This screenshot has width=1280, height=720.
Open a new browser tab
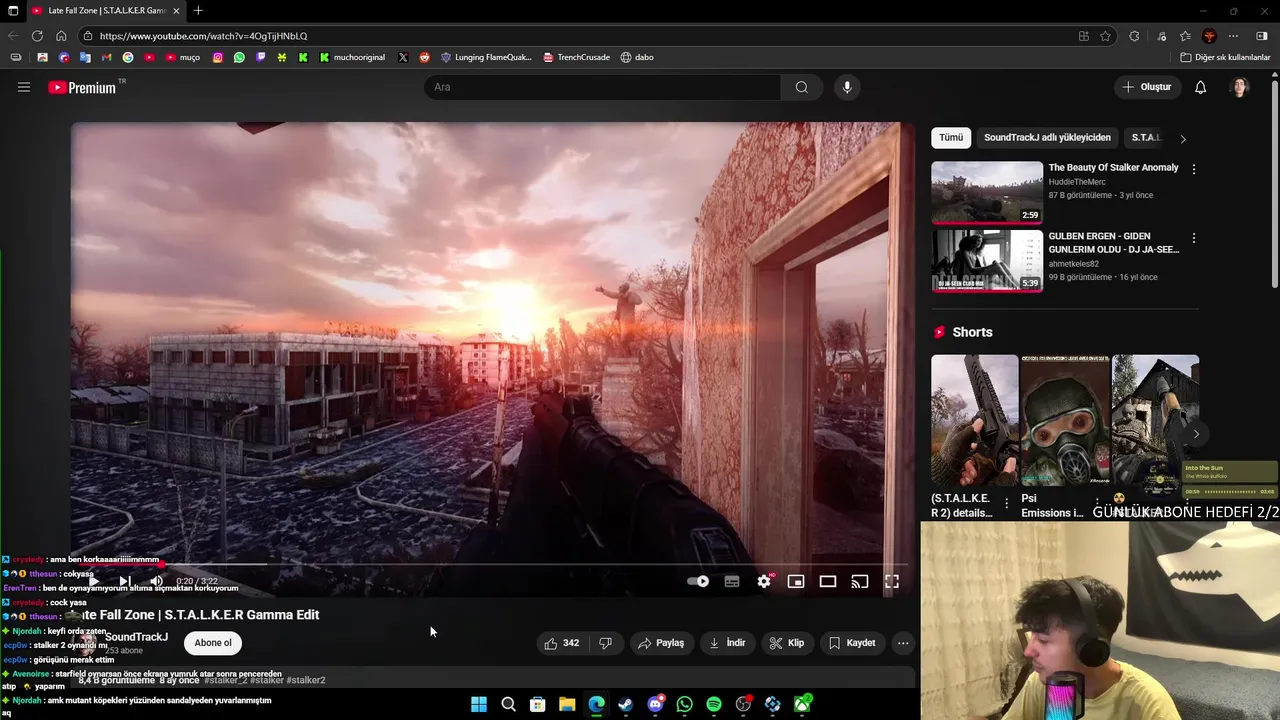pos(198,11)
